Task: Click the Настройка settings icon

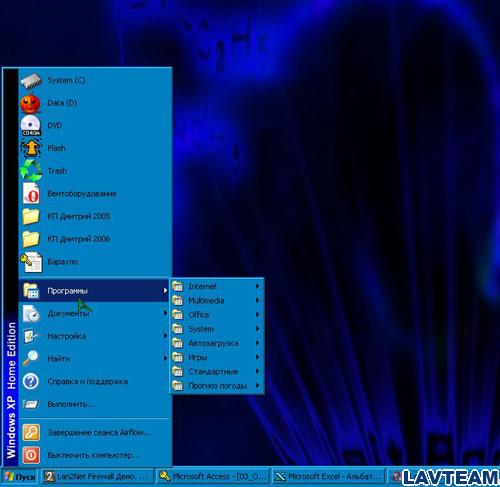Action: 31,336
